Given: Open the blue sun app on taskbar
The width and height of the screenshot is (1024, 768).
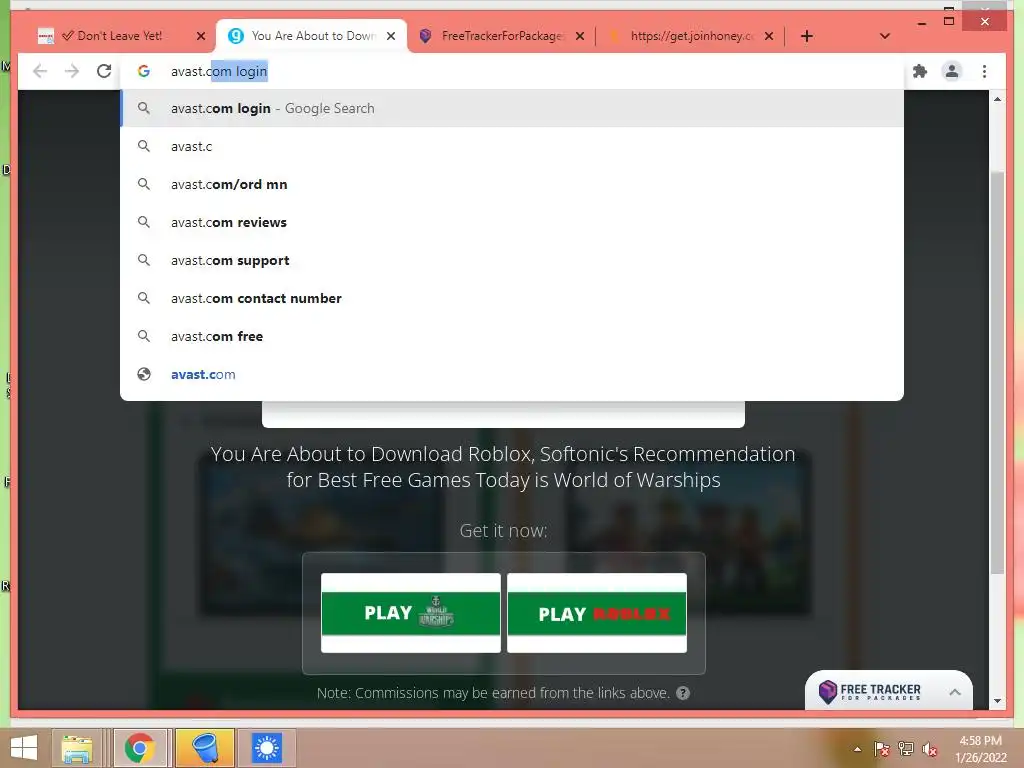Looking at the screenshot, I should 266,748.
